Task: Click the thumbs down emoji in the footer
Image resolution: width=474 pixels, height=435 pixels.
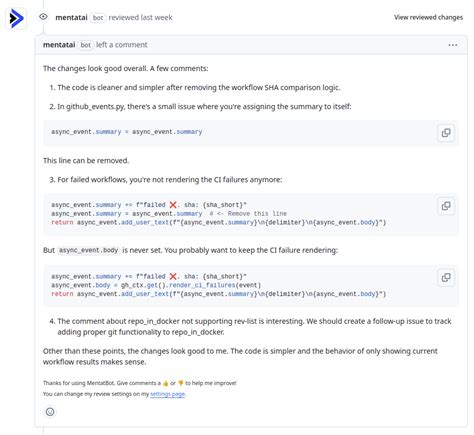Action: 181,383
